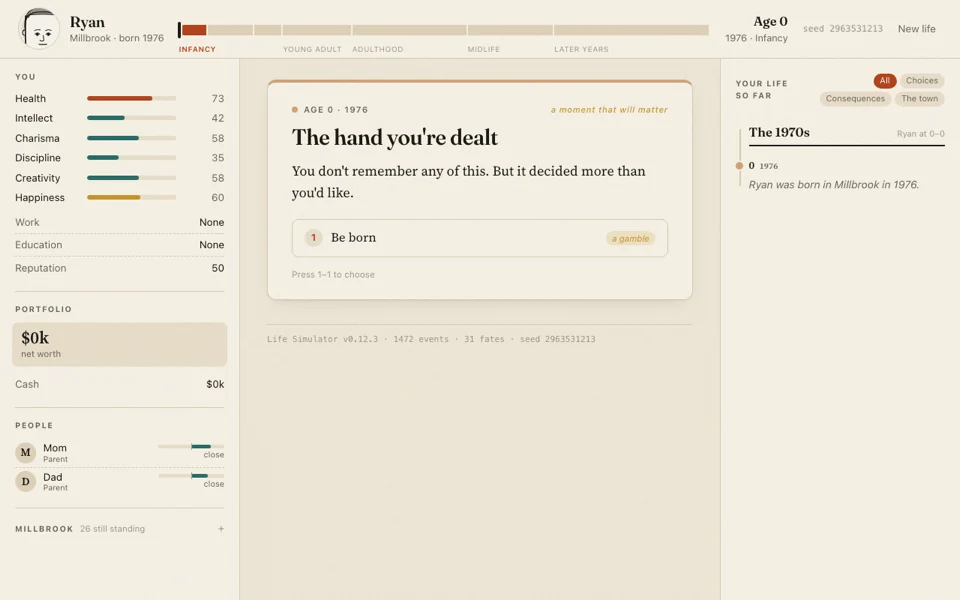Expand the Millbrook town section with plus

(x=221, y=528)
